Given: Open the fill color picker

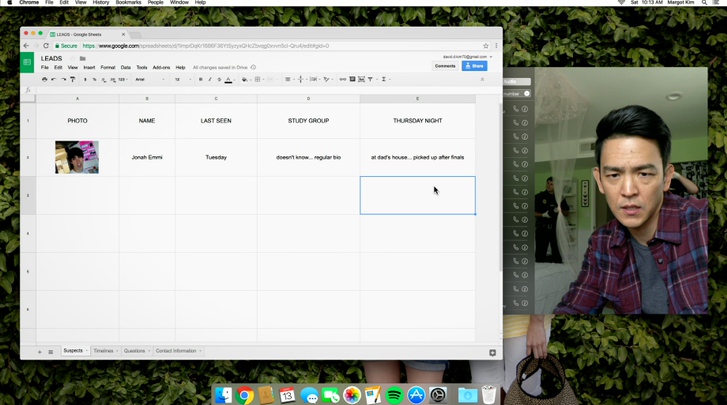Looking at the screenshot, I should coord(245,79).
